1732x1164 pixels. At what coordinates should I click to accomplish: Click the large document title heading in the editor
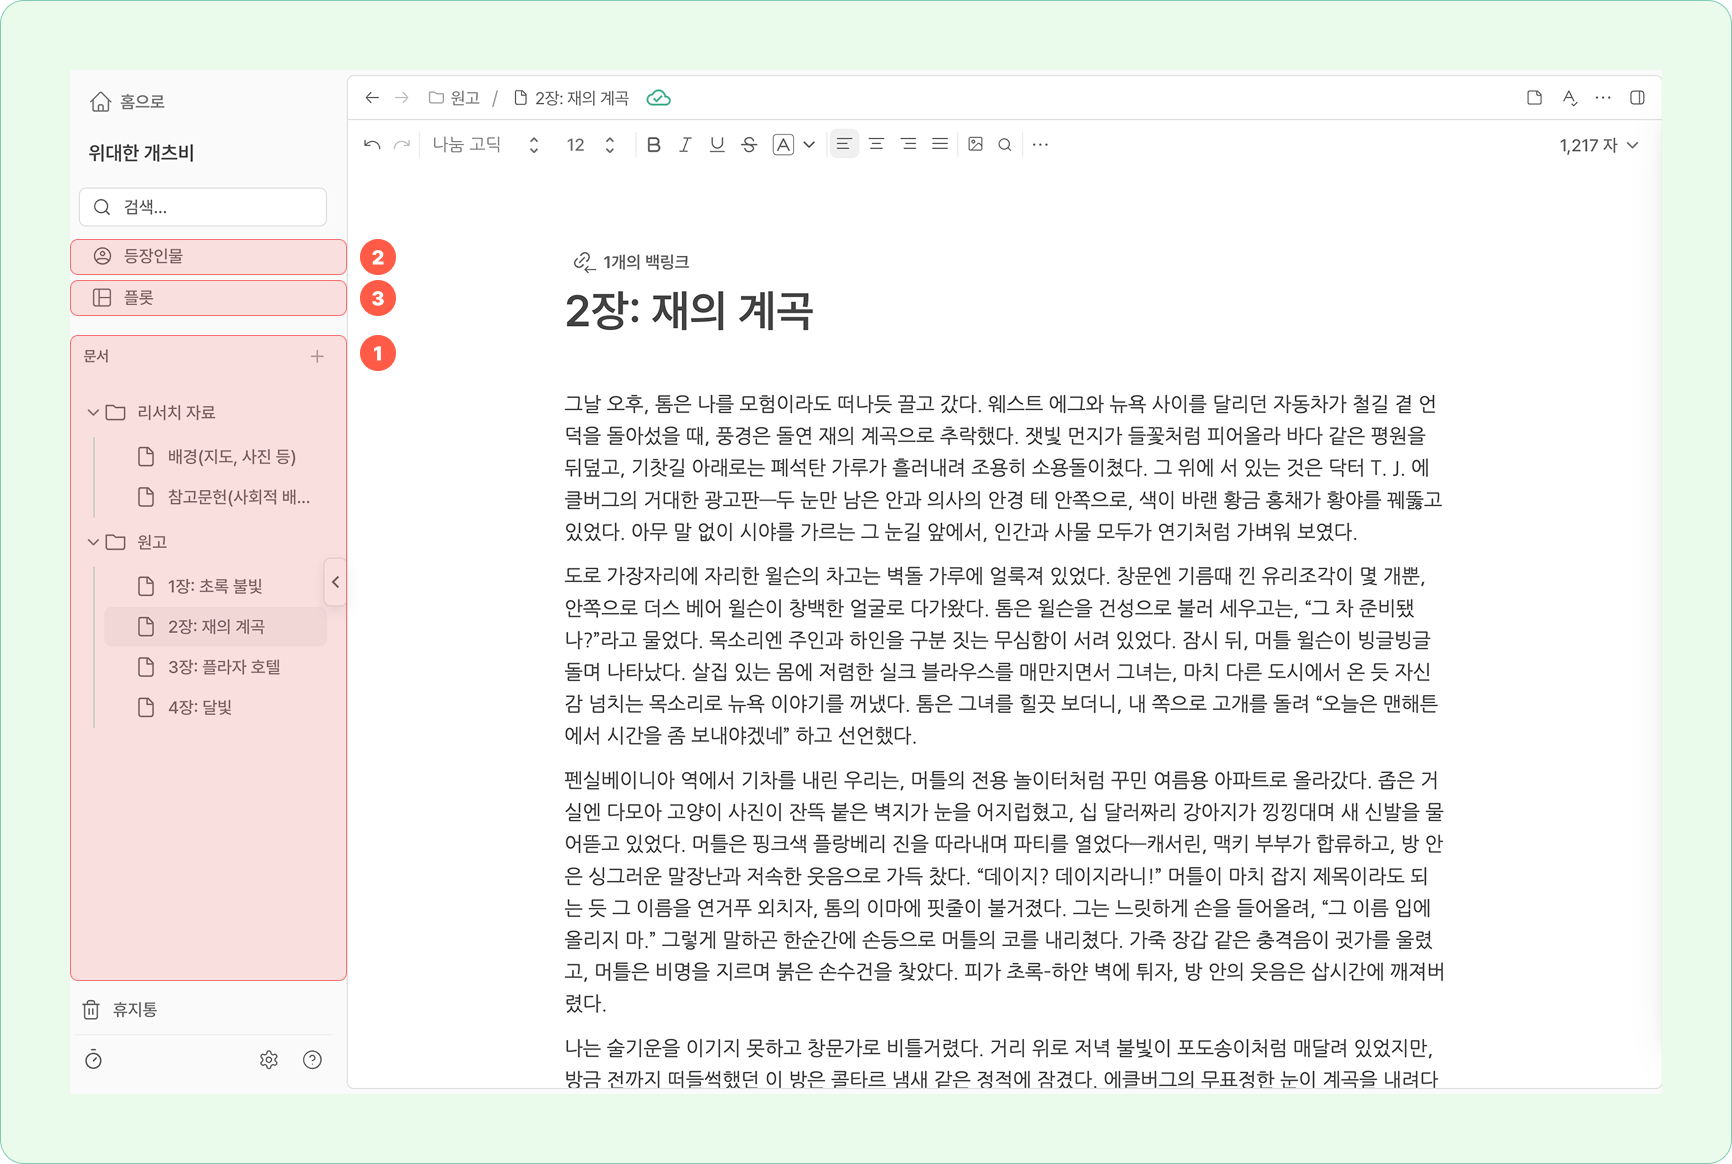click(689, 310)
